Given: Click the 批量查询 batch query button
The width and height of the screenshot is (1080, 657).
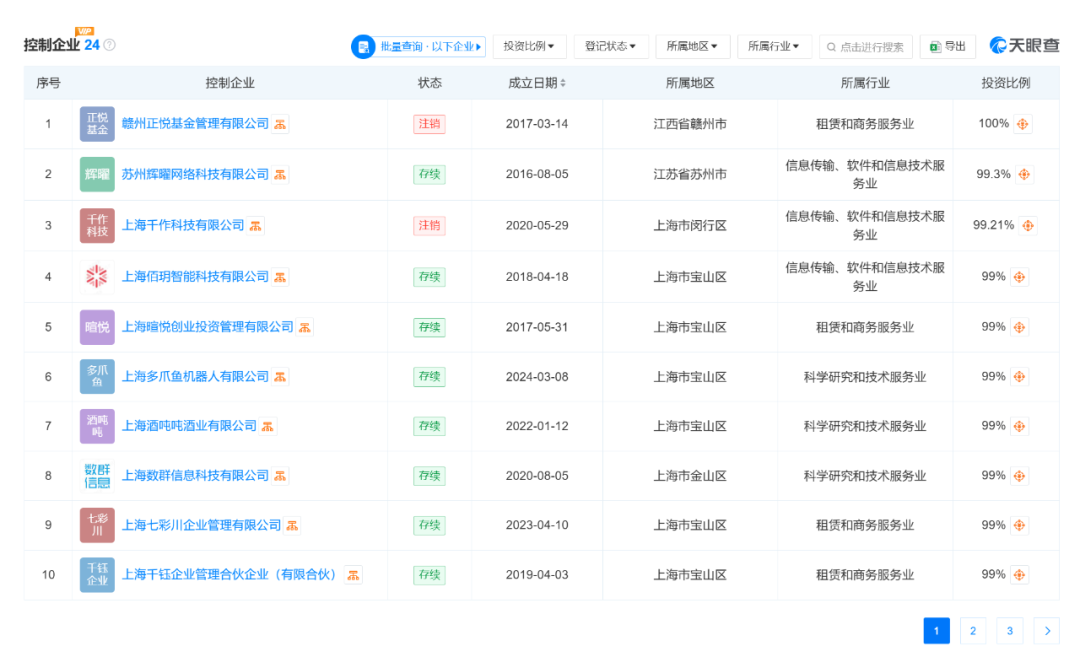Looking at the screenshot, I should [418, 47].
